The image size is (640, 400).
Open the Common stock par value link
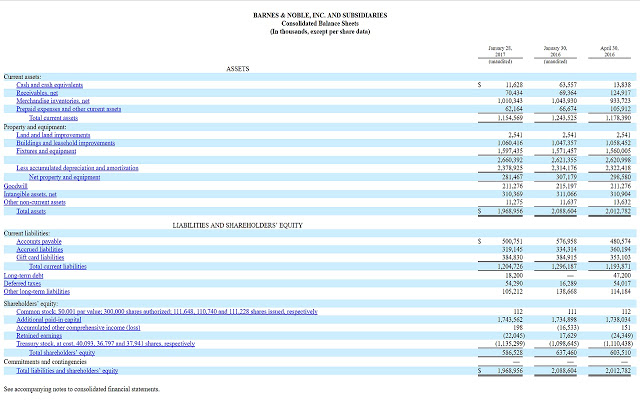coord(167,311)
